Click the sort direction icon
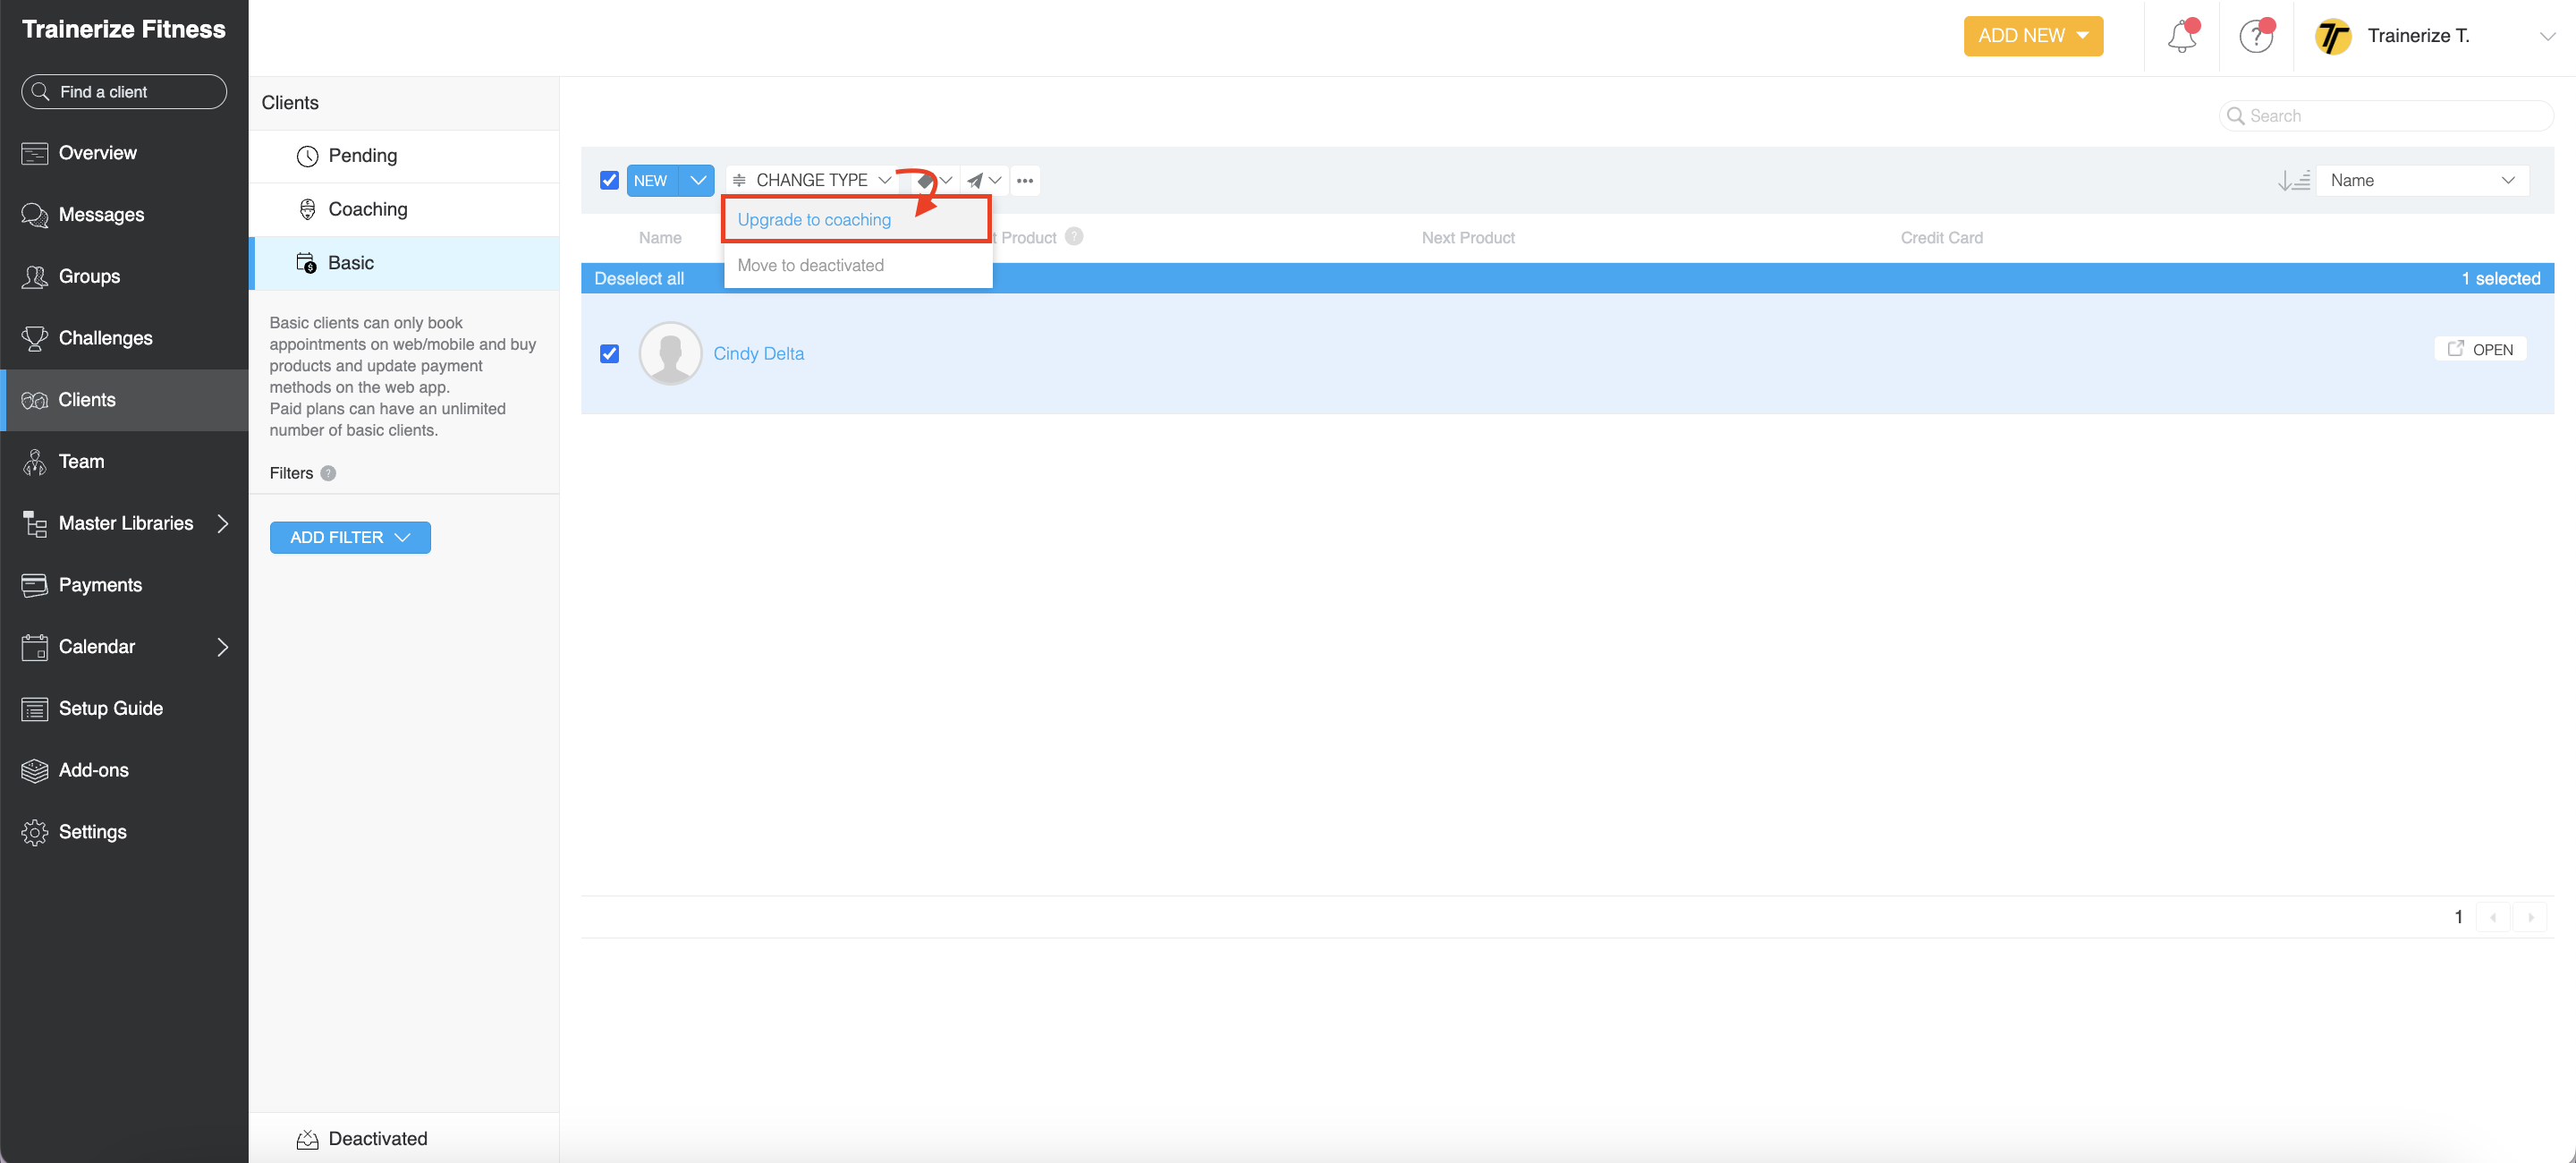 tap(2293, 180)
